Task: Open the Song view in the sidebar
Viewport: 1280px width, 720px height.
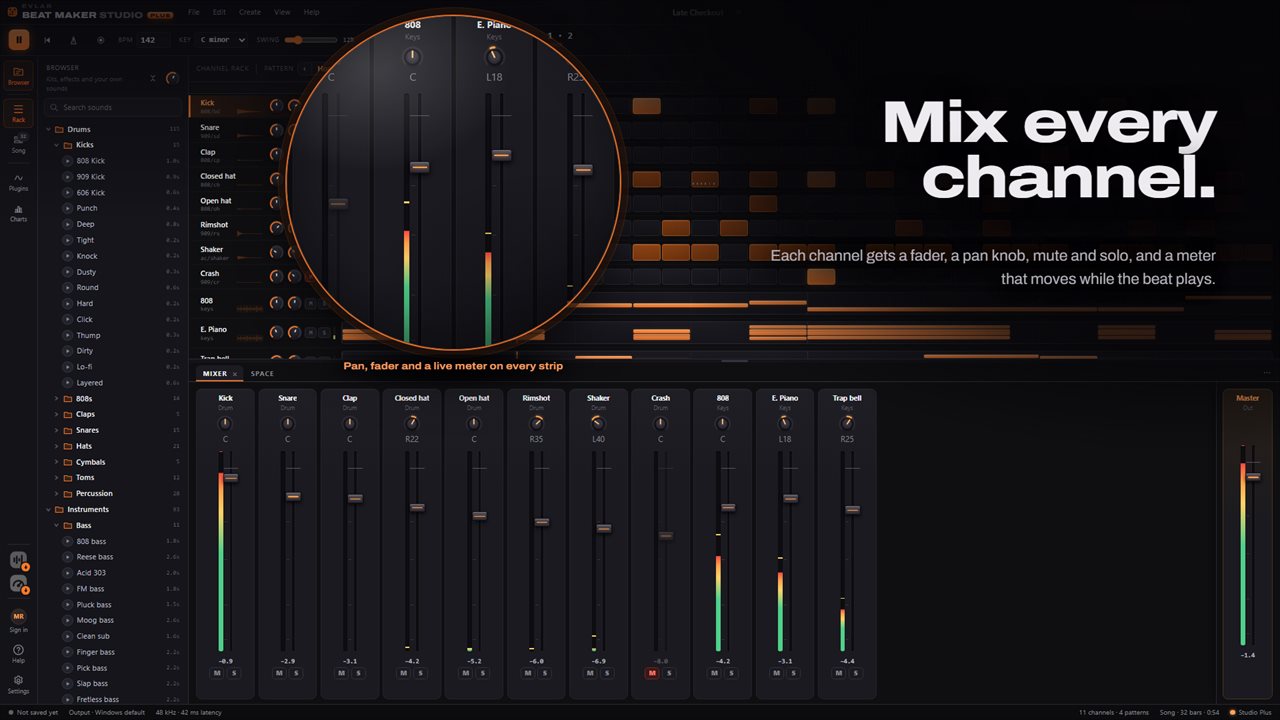Action: coord(18,144)
